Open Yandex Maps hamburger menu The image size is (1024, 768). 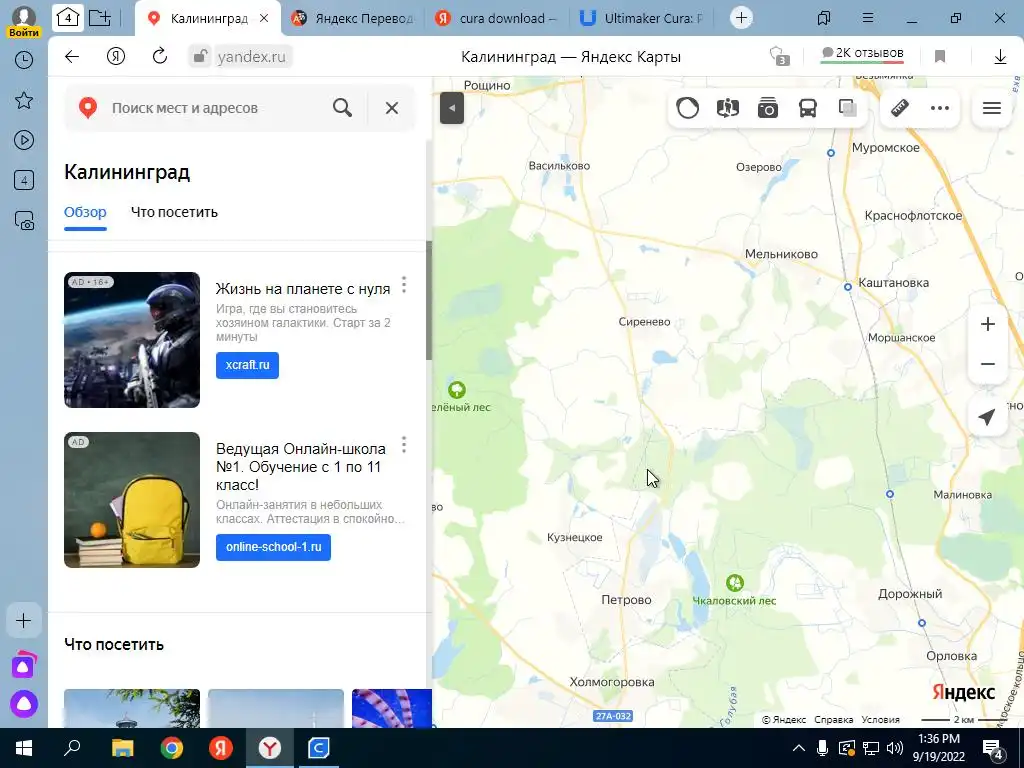coord(992,108)
